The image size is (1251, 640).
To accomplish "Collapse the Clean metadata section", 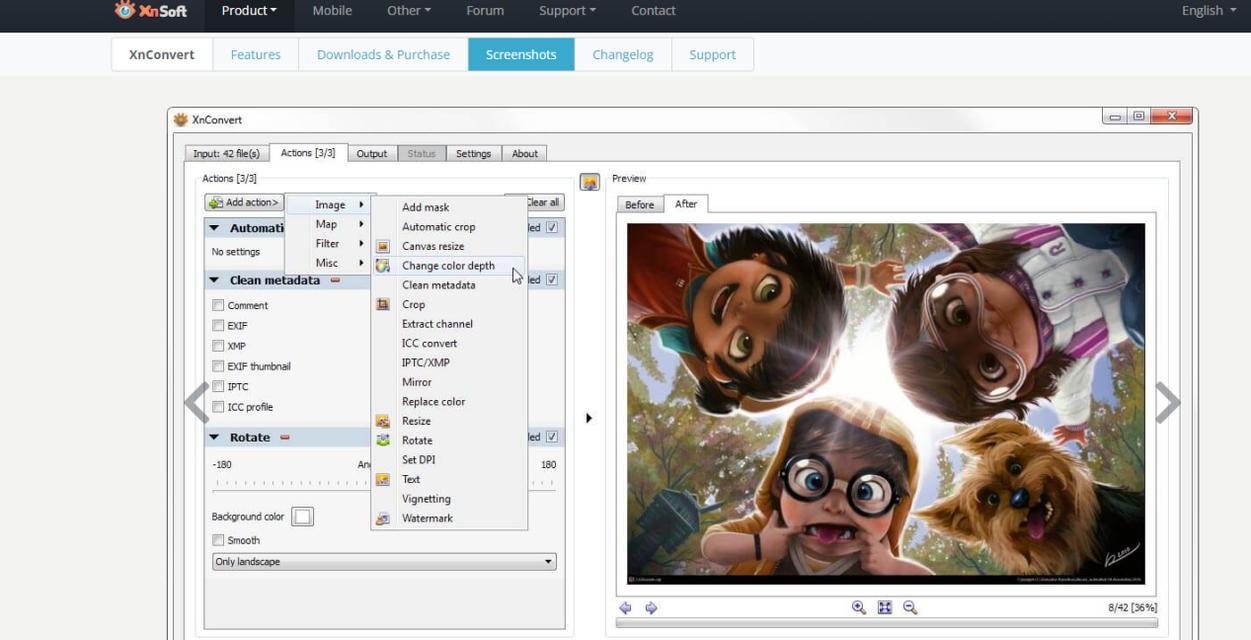I will 214,280.
